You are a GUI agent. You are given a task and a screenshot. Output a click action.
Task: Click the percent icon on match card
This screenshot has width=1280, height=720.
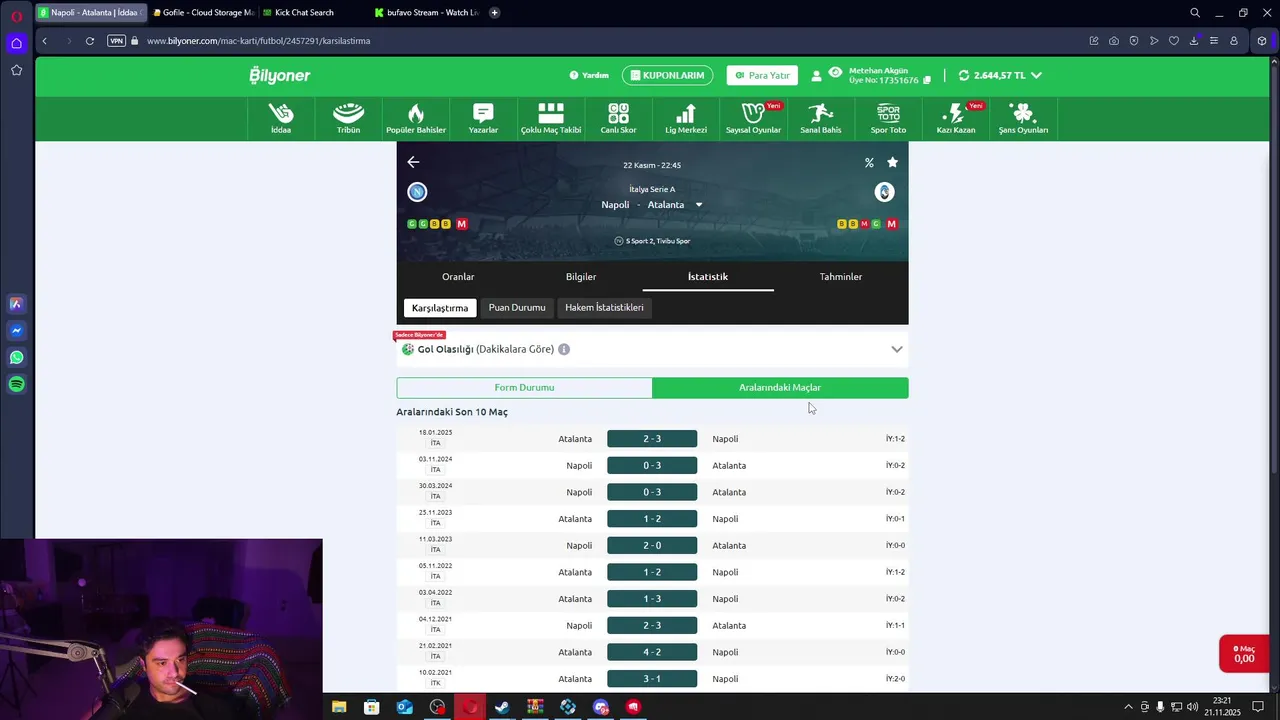(x=869, y=162)
